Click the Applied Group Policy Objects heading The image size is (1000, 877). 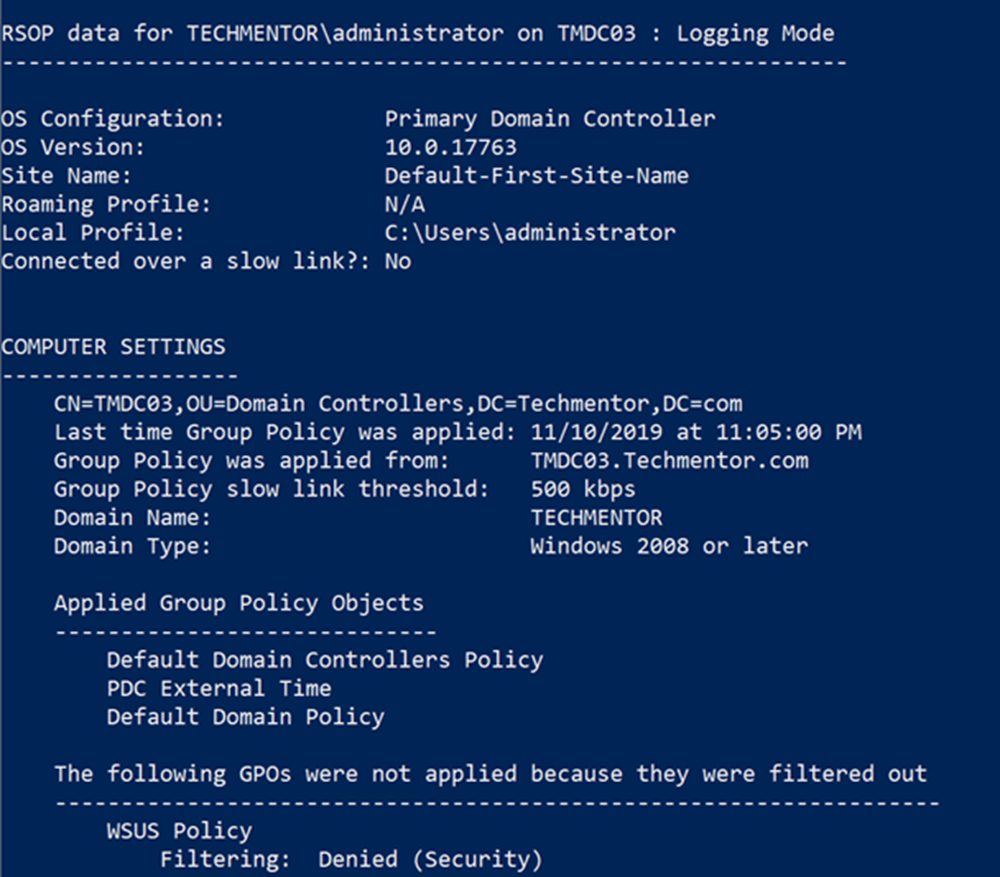[x=238, y=603]
